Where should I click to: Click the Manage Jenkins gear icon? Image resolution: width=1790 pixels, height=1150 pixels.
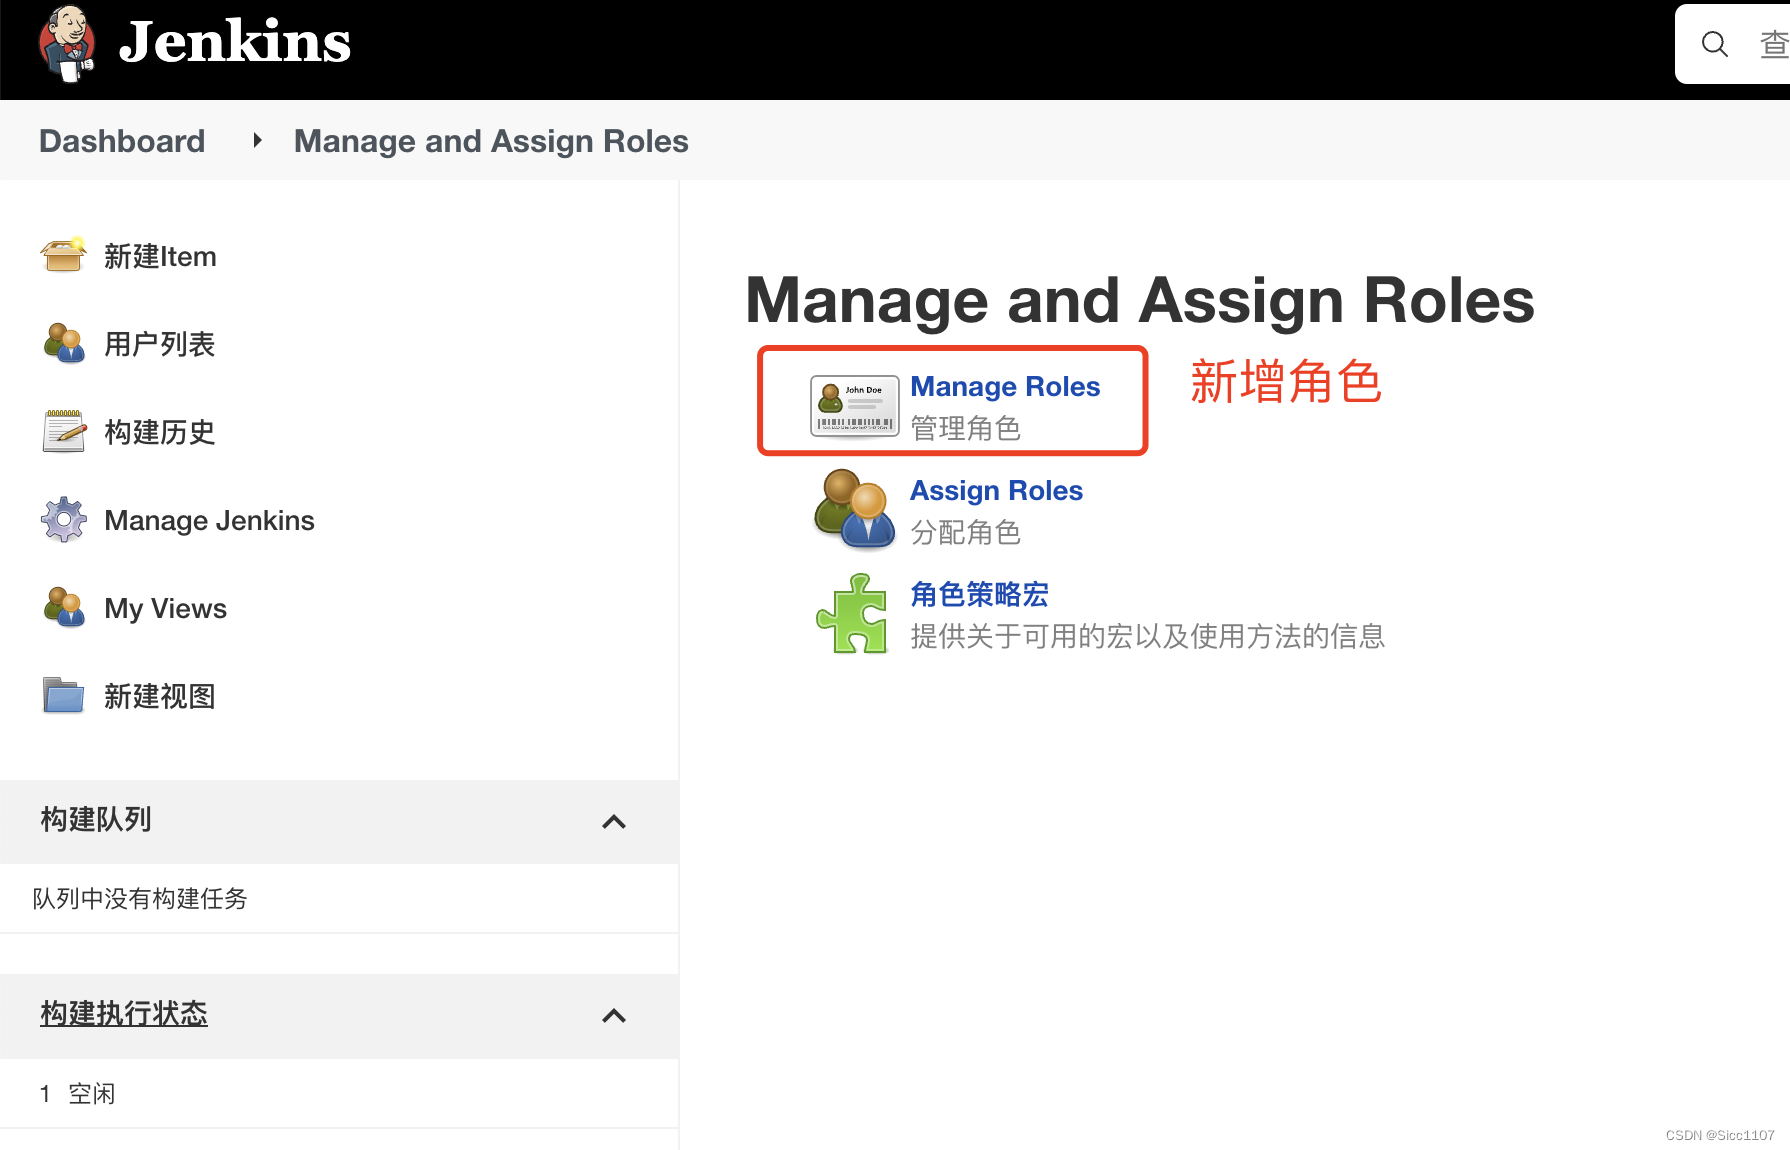coord(64,519)
